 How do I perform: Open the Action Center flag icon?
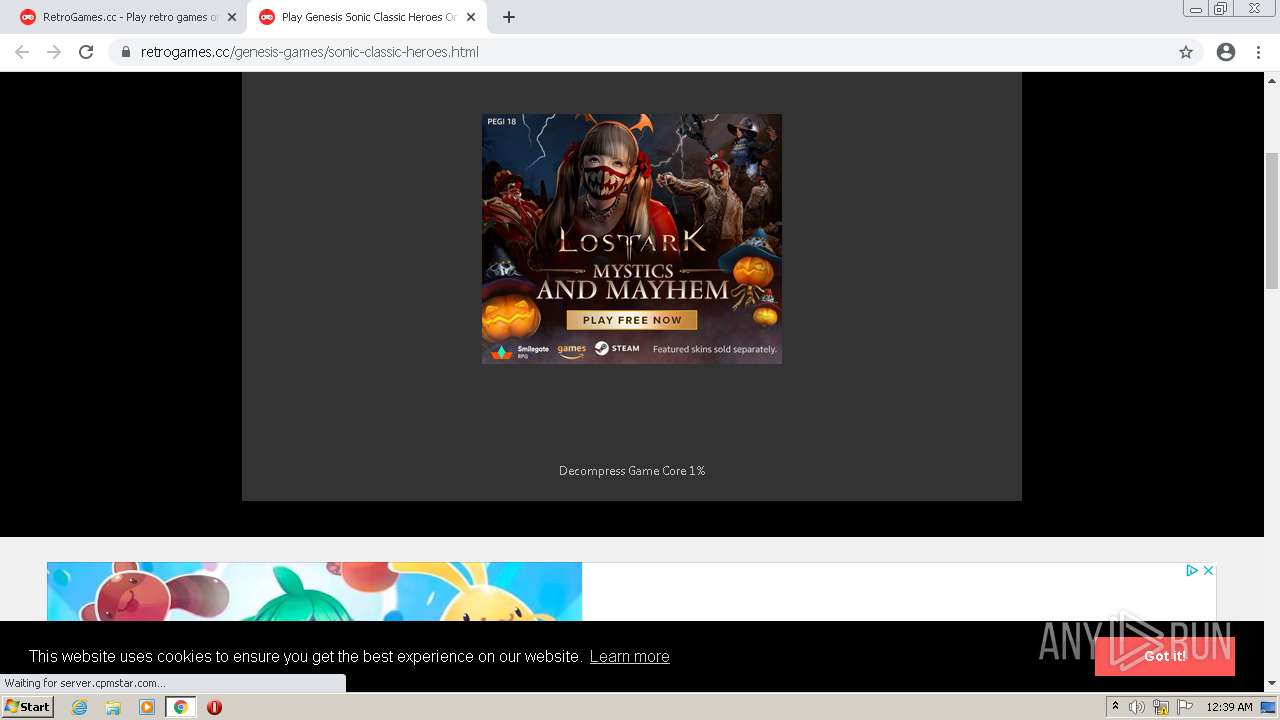point(1185,707)
